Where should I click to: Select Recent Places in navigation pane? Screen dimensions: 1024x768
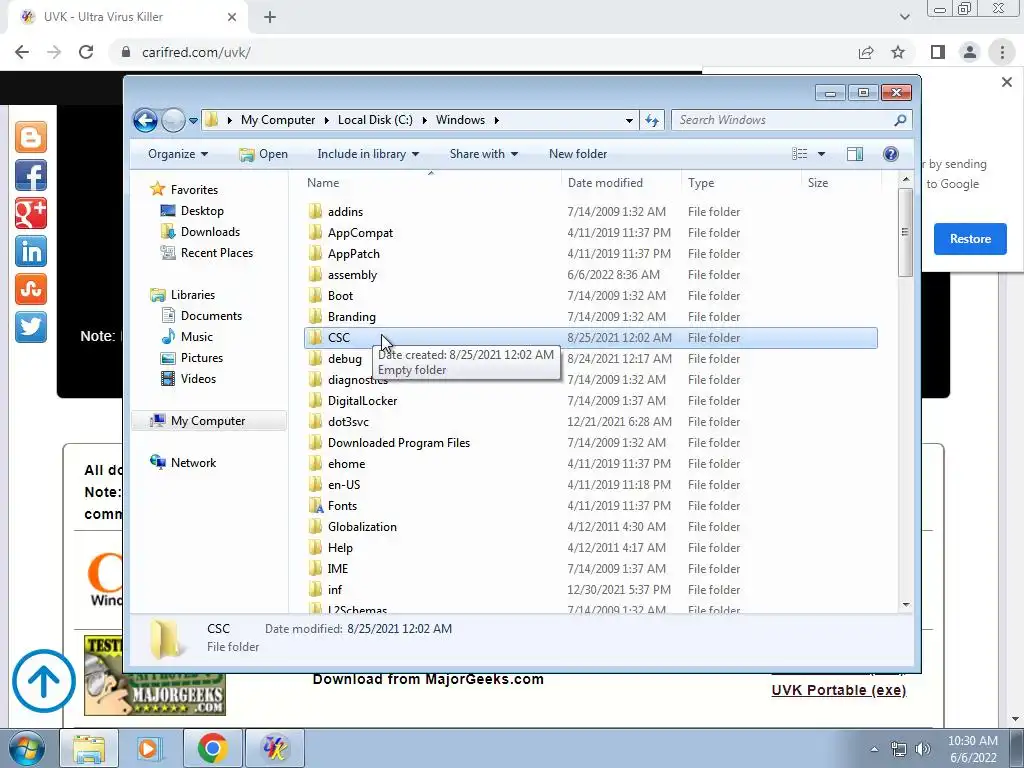coord(216,253)
